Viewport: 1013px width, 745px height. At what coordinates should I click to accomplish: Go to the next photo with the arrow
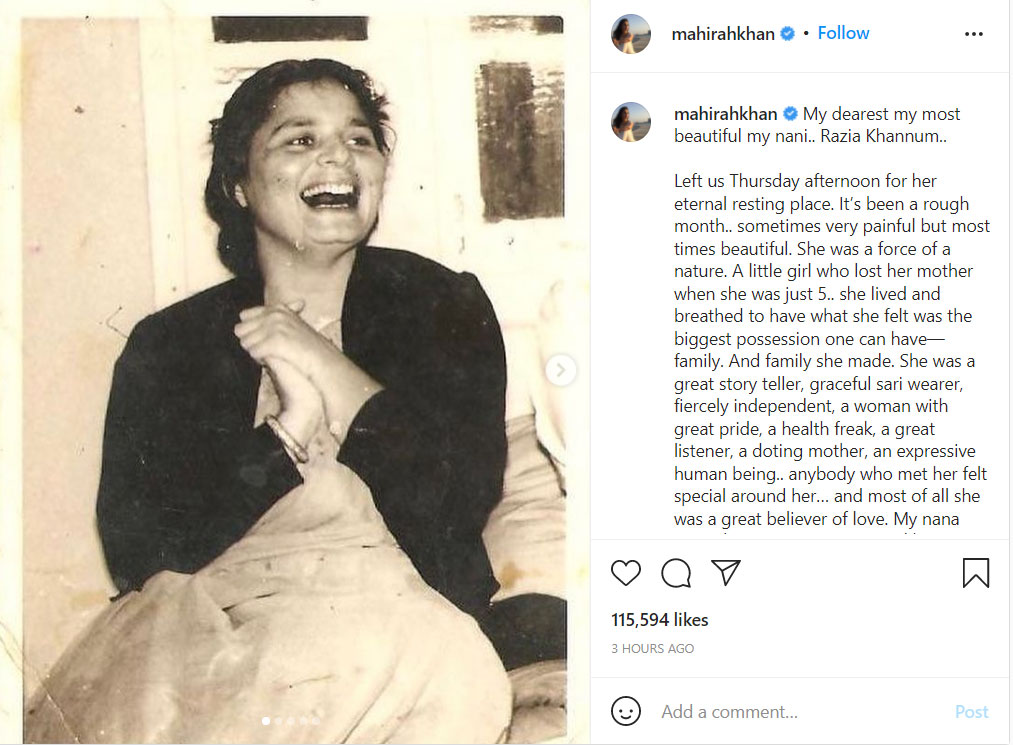pos(561,370)
